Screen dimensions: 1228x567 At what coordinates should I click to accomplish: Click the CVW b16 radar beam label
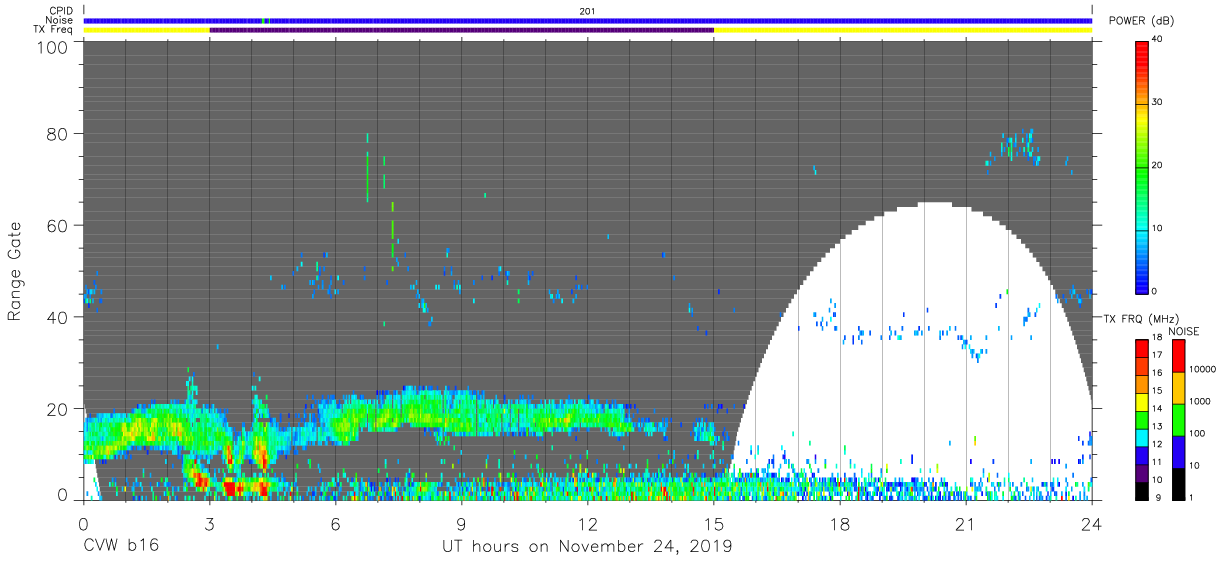121,547
